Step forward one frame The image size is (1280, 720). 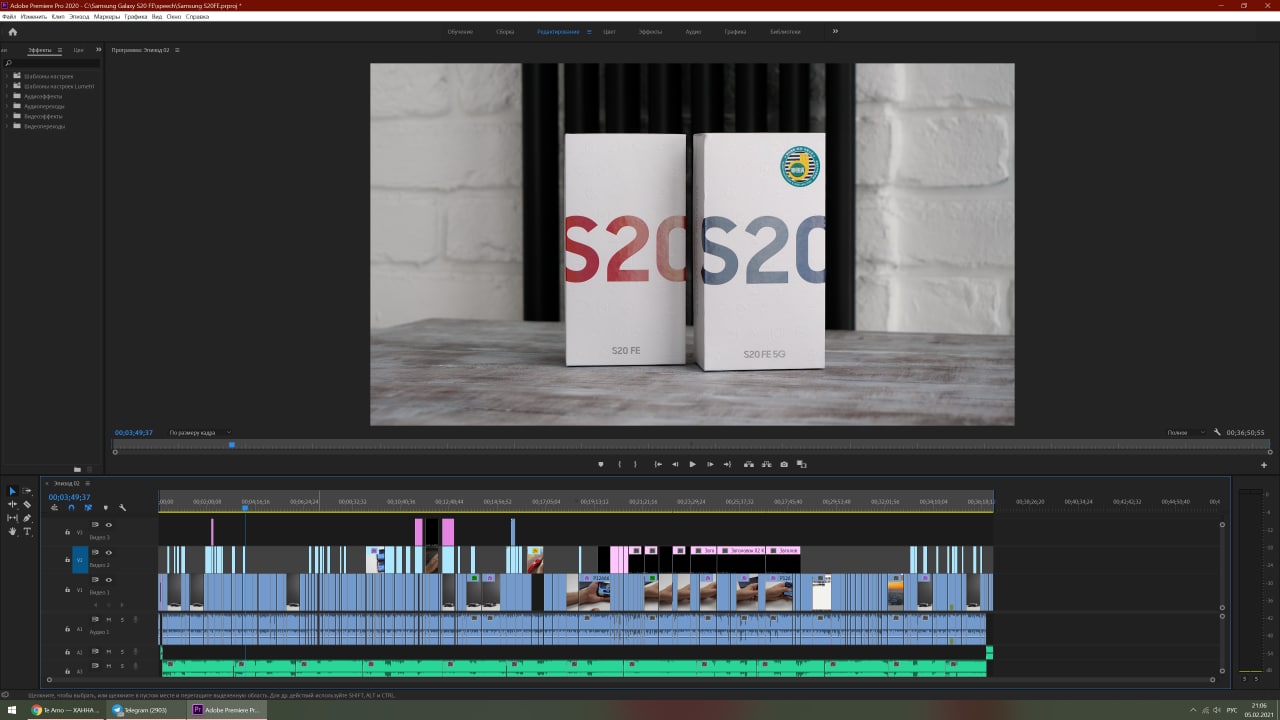[710, 464]
